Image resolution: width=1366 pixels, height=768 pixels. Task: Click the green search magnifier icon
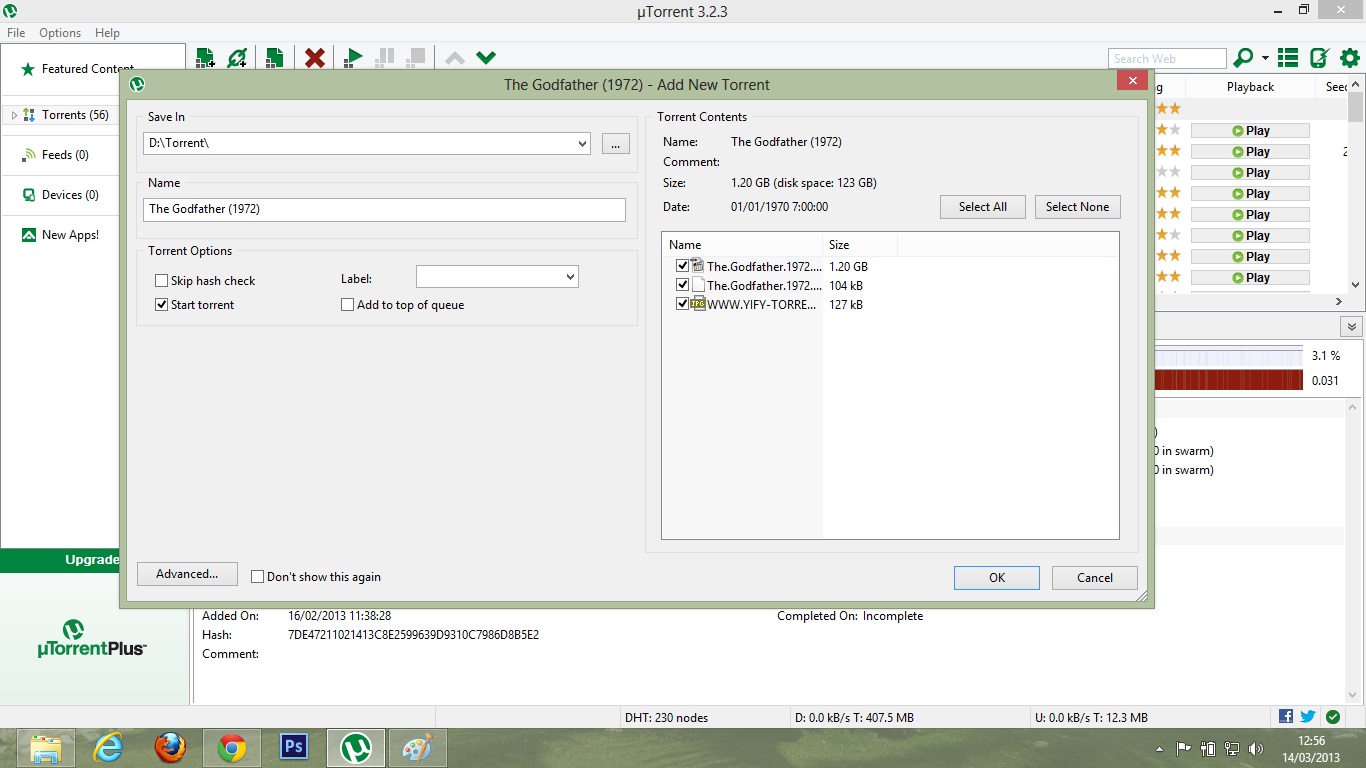(x=1244, y=58)
